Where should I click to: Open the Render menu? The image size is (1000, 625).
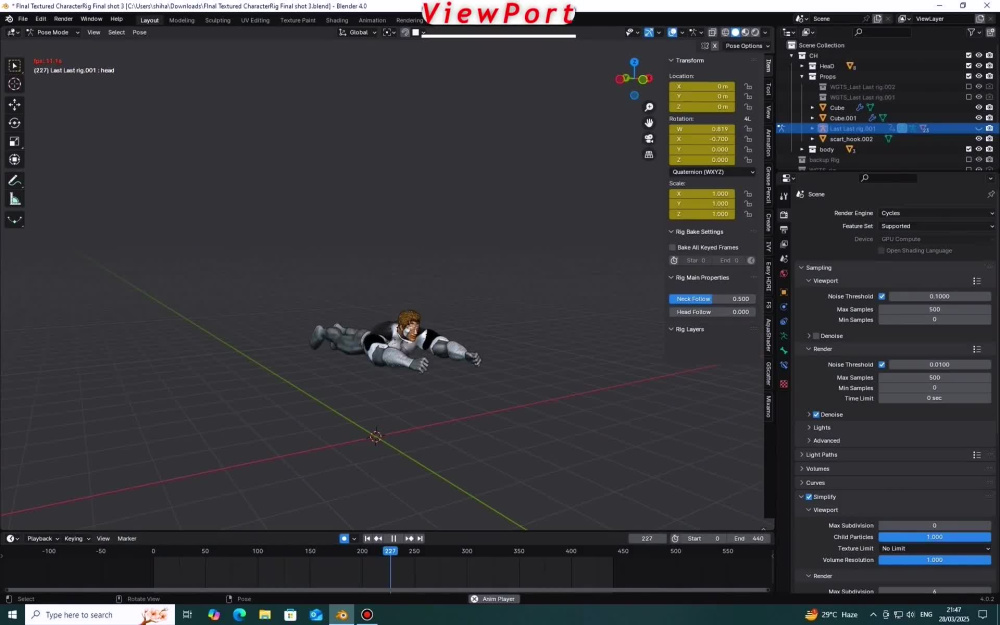(63, 19)
